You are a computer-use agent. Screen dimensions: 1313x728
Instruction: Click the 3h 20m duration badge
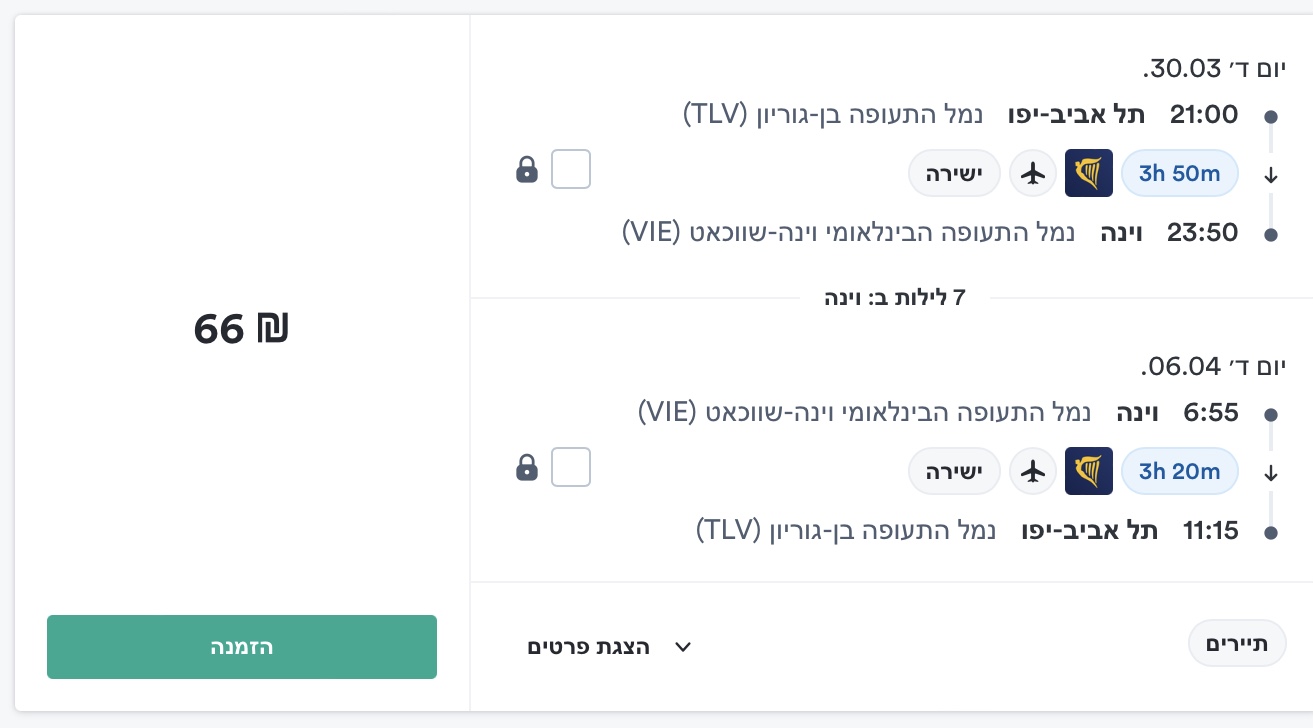pos(1180,470)
